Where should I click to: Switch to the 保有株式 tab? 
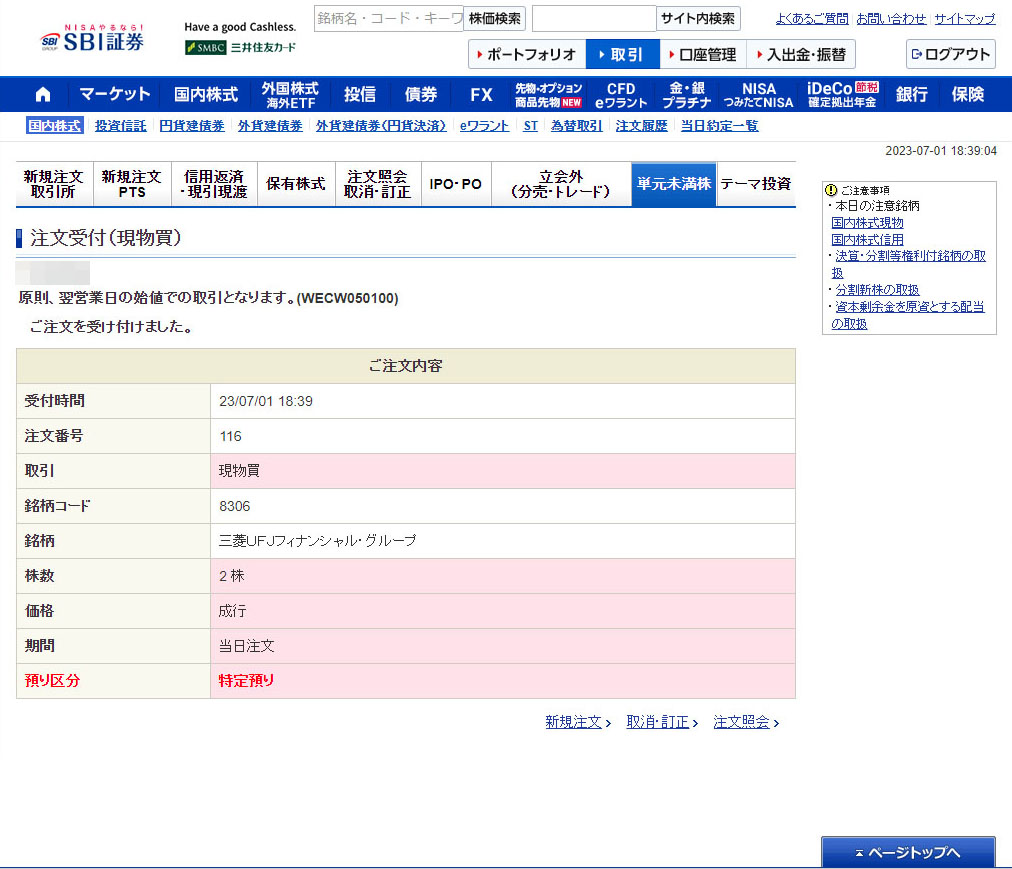tap(295, 184)
